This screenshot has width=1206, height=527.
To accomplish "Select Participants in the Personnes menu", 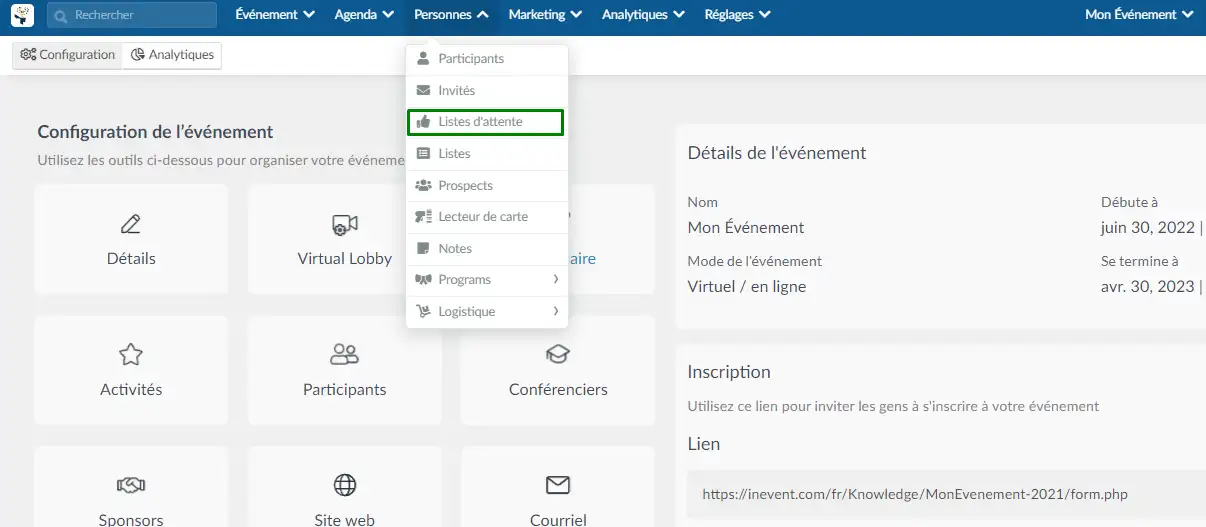I will tap(487, 59).
